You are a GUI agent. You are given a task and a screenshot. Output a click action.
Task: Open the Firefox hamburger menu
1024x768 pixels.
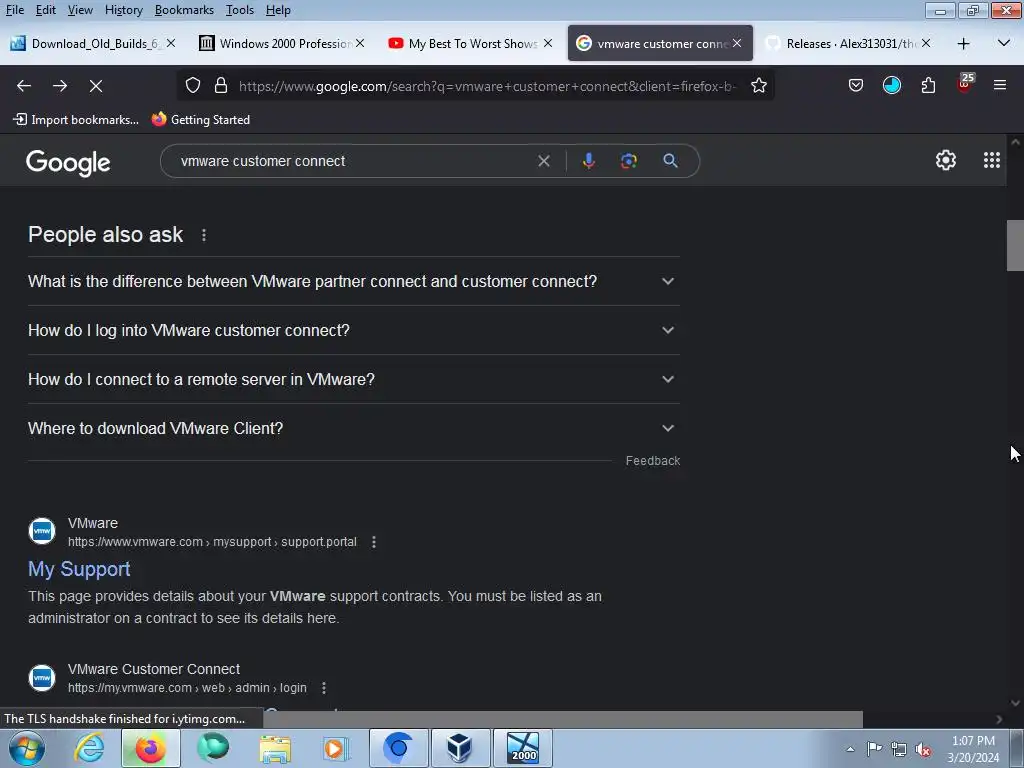coord(1000,86)
